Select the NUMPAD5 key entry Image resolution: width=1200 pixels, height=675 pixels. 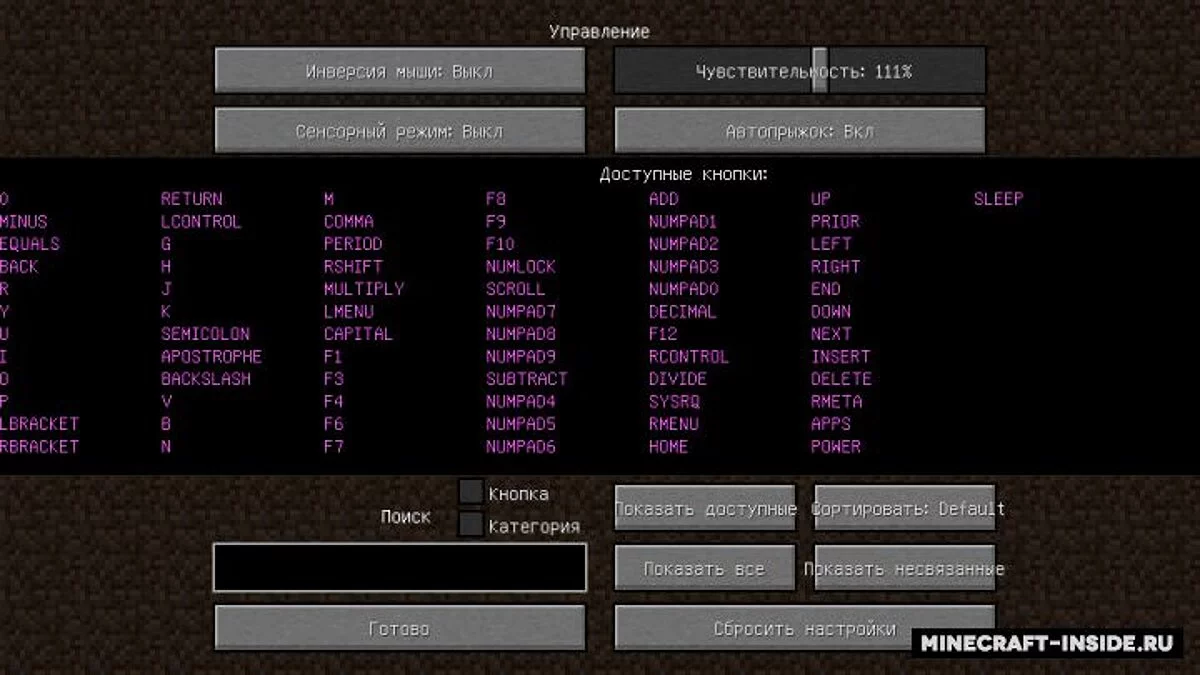521,424
